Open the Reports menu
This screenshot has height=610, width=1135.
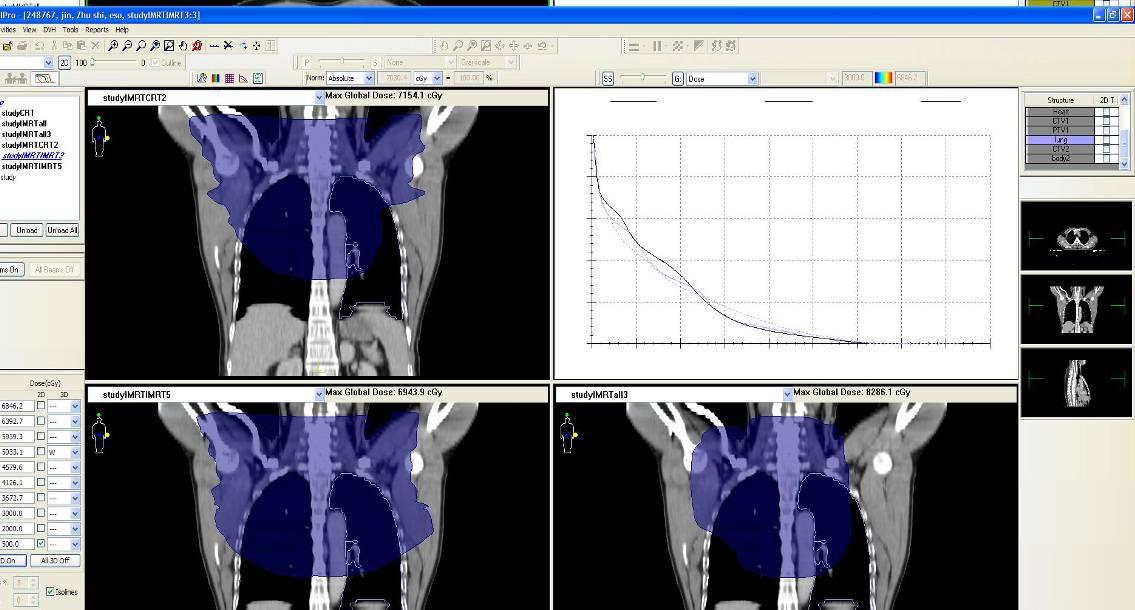tap(97, 30)
